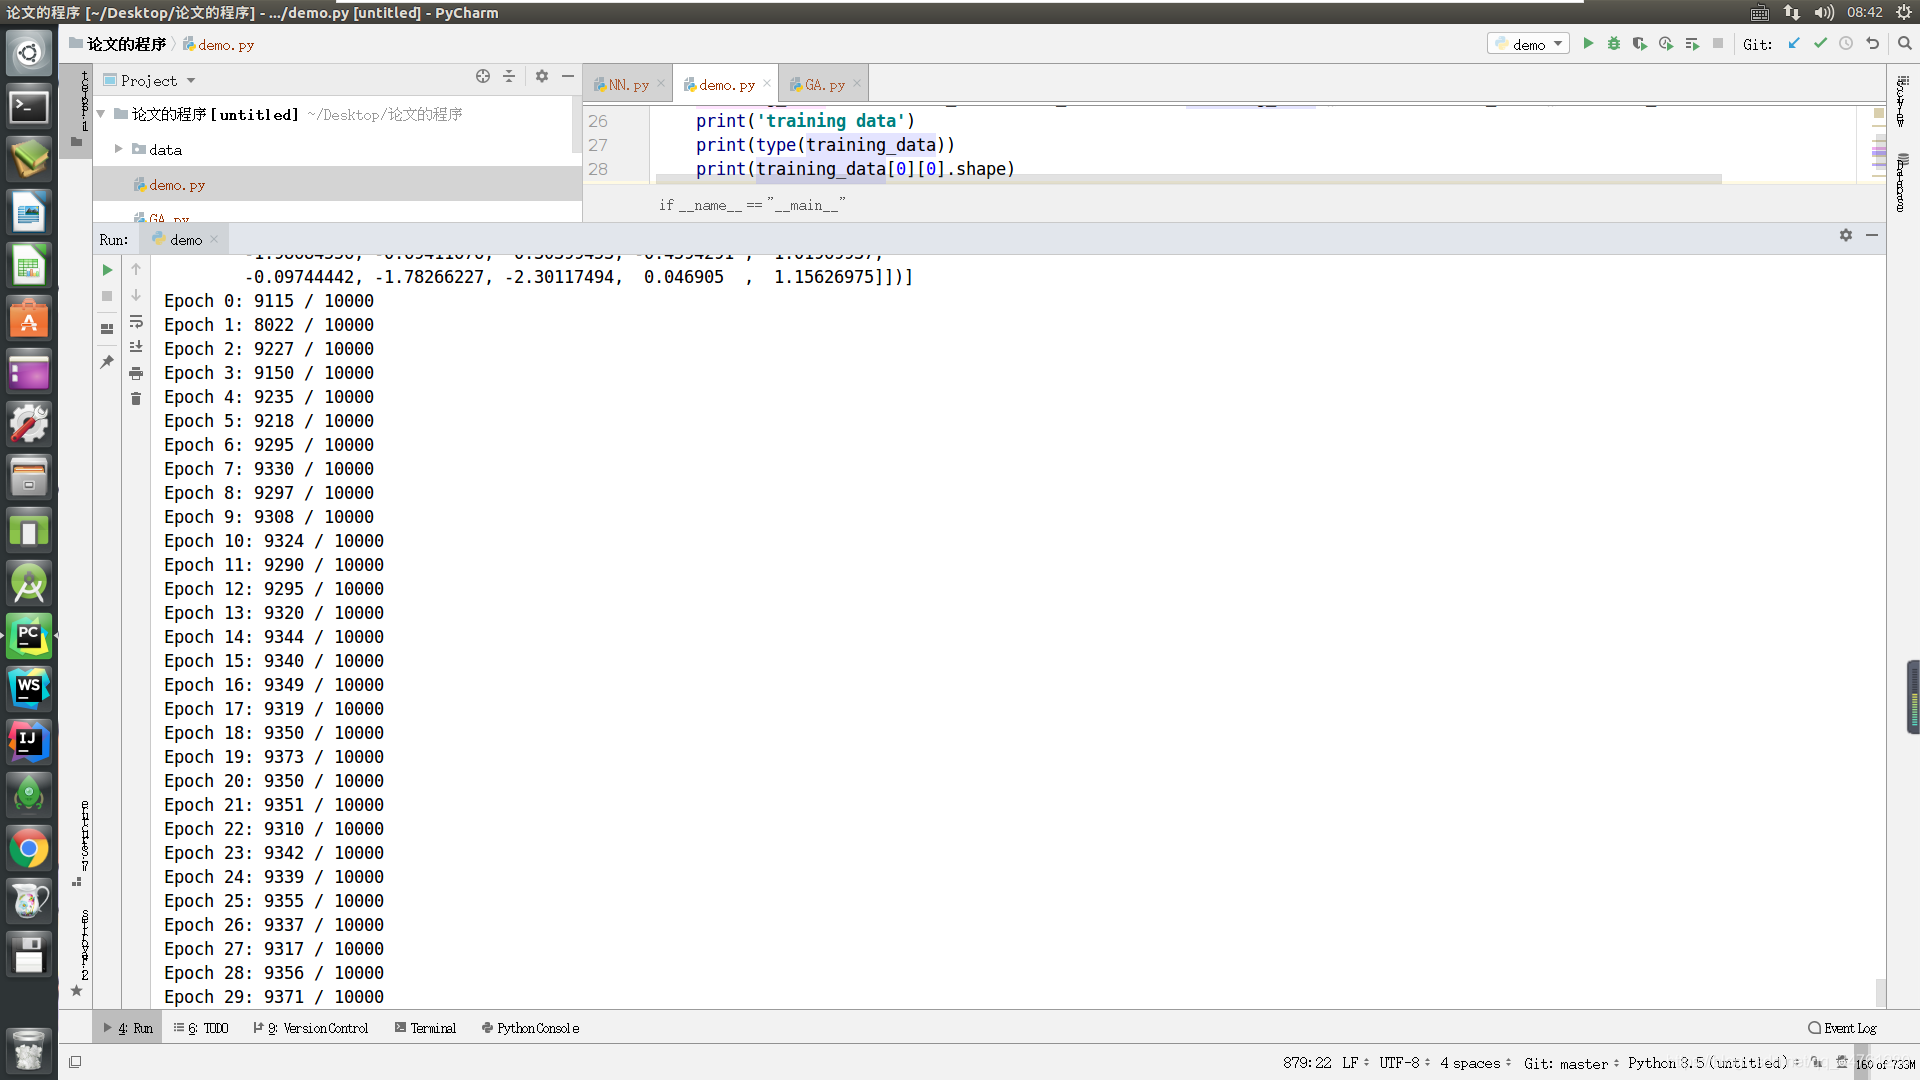Change indent setting 4 spaces

pyautogui.click(x=1476, y=1063)
